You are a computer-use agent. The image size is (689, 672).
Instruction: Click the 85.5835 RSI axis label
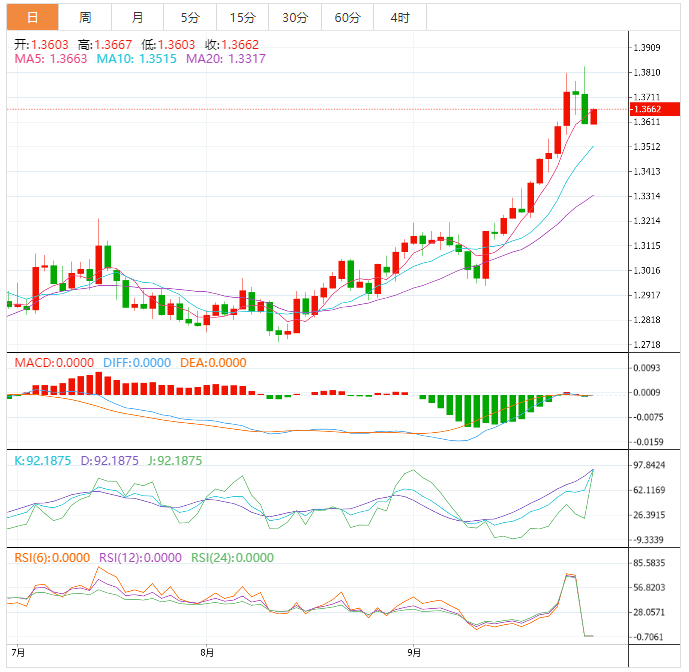[649, 563]
